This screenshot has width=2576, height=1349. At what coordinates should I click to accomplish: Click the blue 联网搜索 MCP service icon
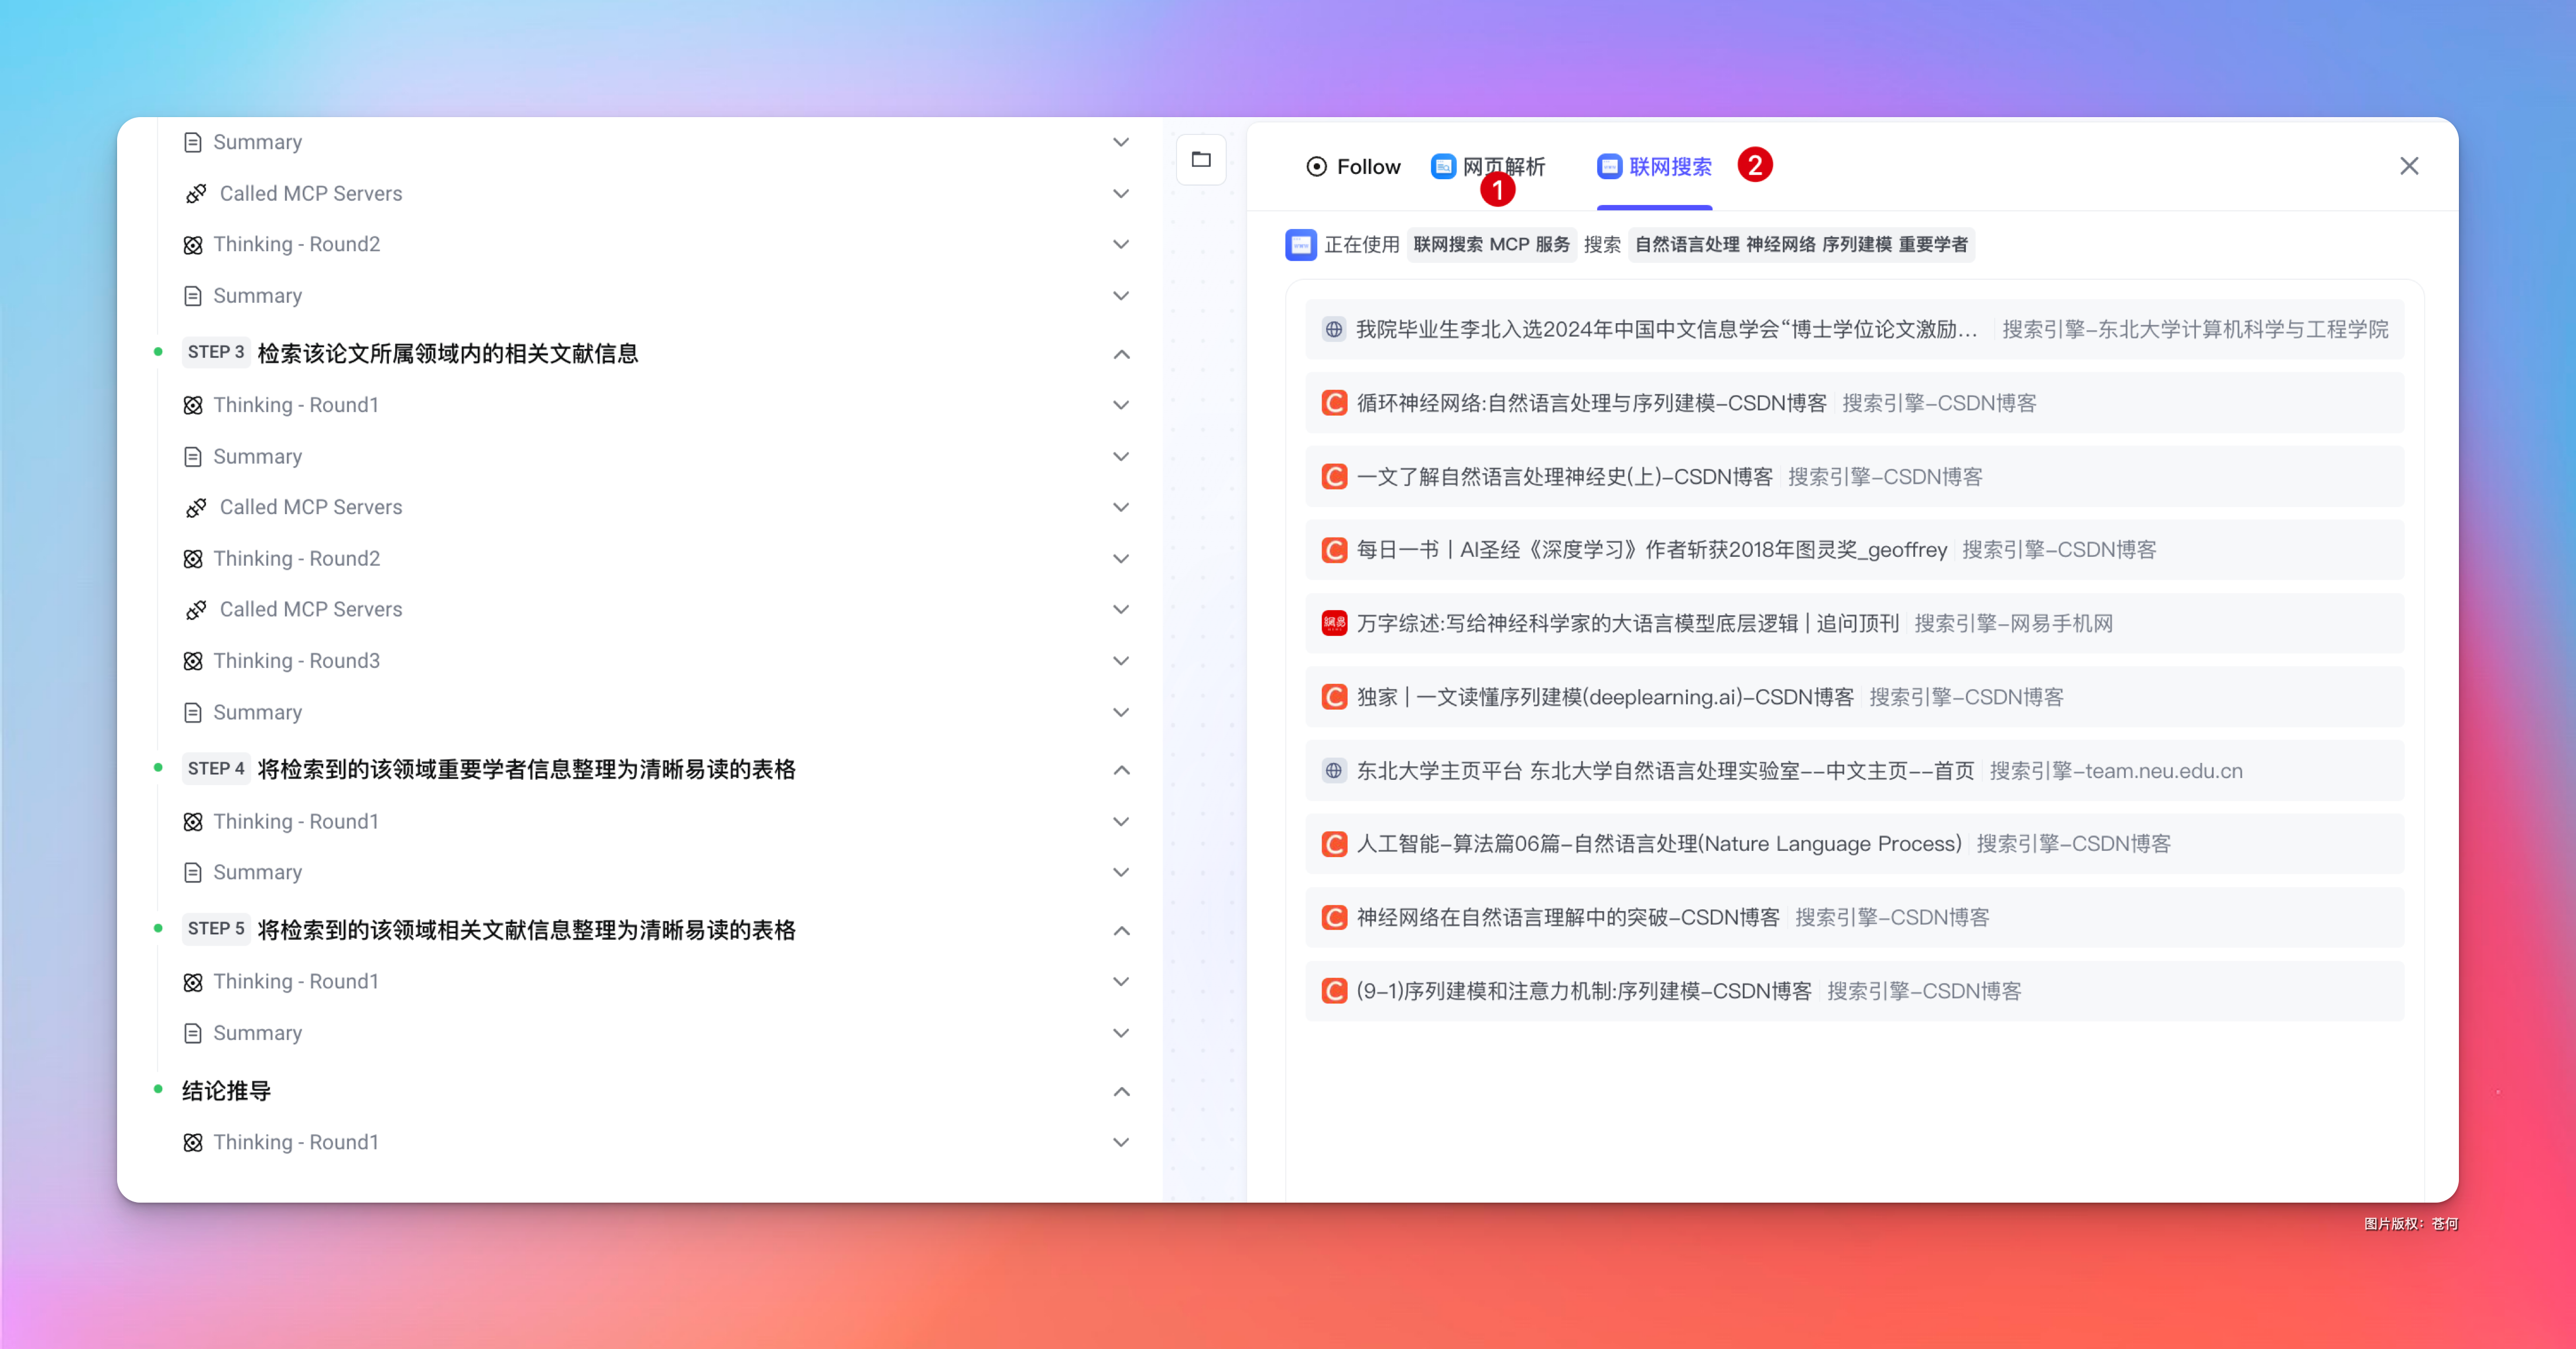point(1300,245)
